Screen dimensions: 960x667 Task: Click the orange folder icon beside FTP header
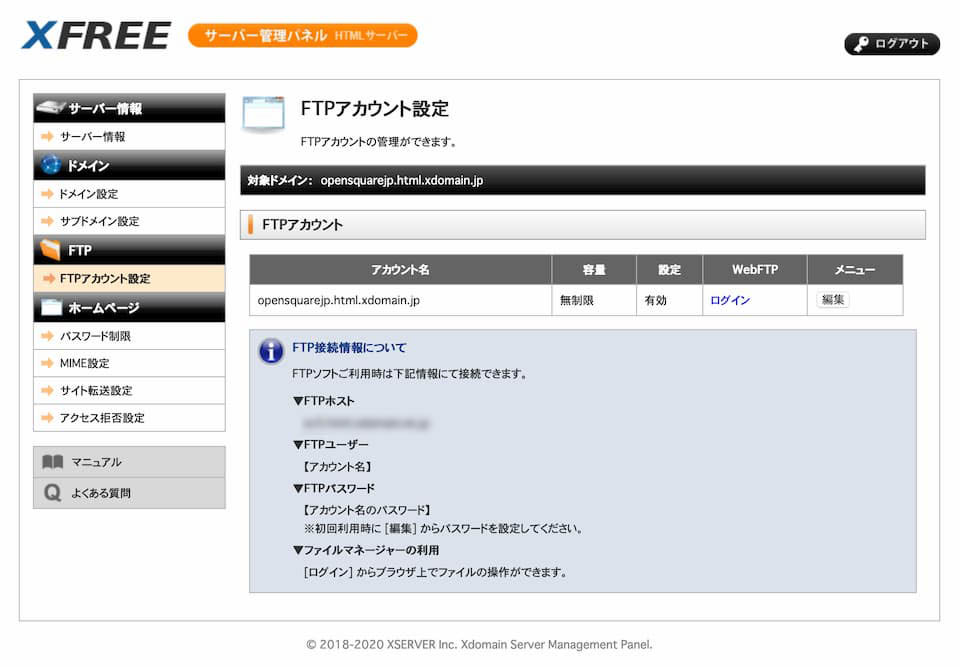coord(51,250)
